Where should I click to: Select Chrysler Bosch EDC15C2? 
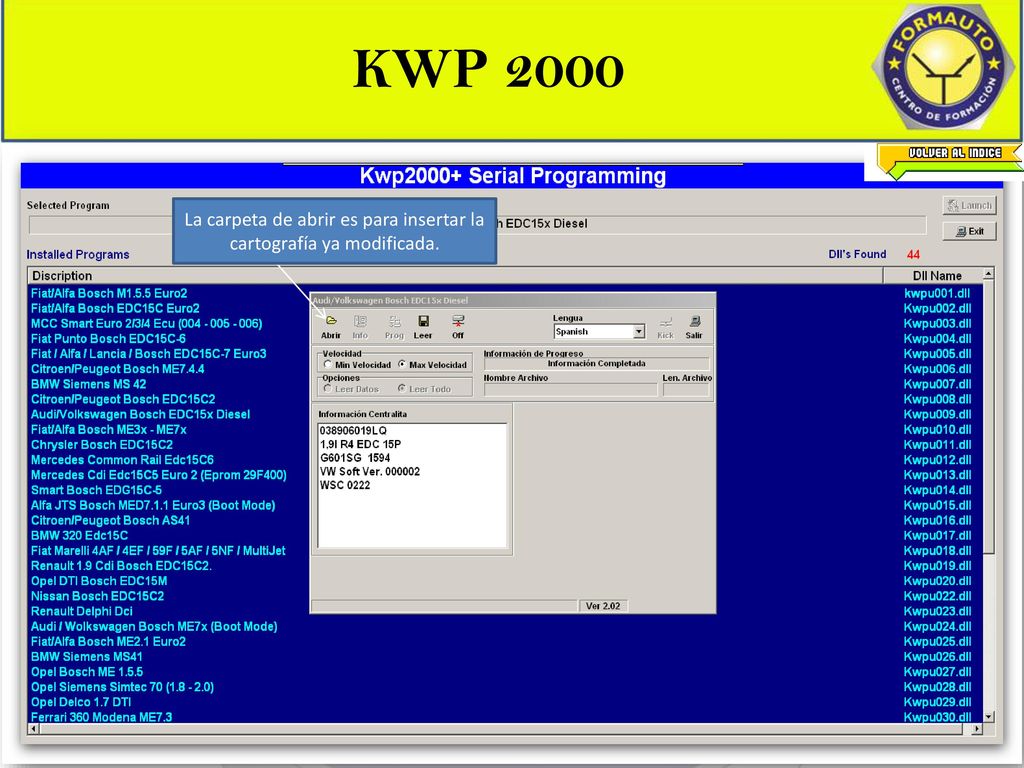102,445
